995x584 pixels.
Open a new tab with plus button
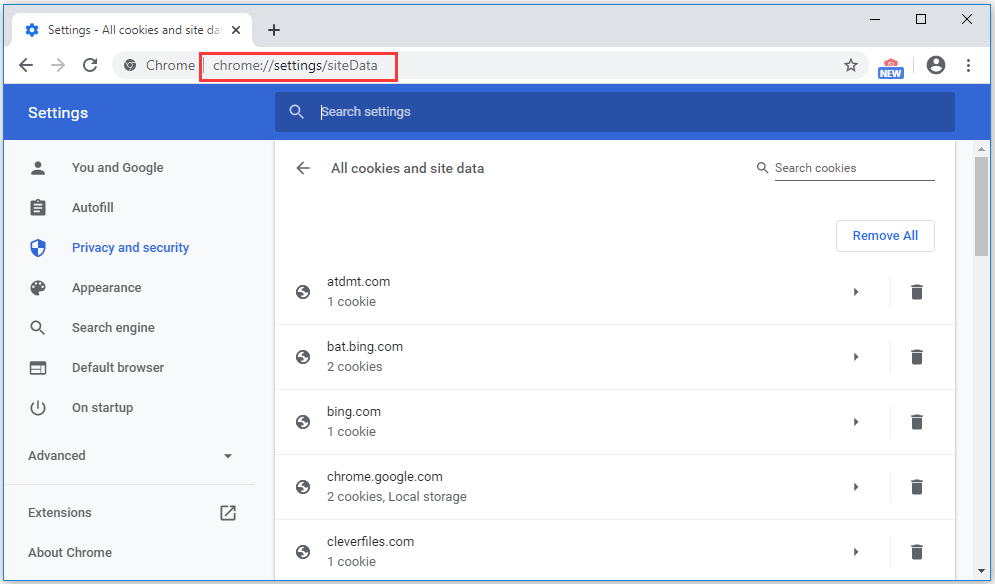(274, 30)
